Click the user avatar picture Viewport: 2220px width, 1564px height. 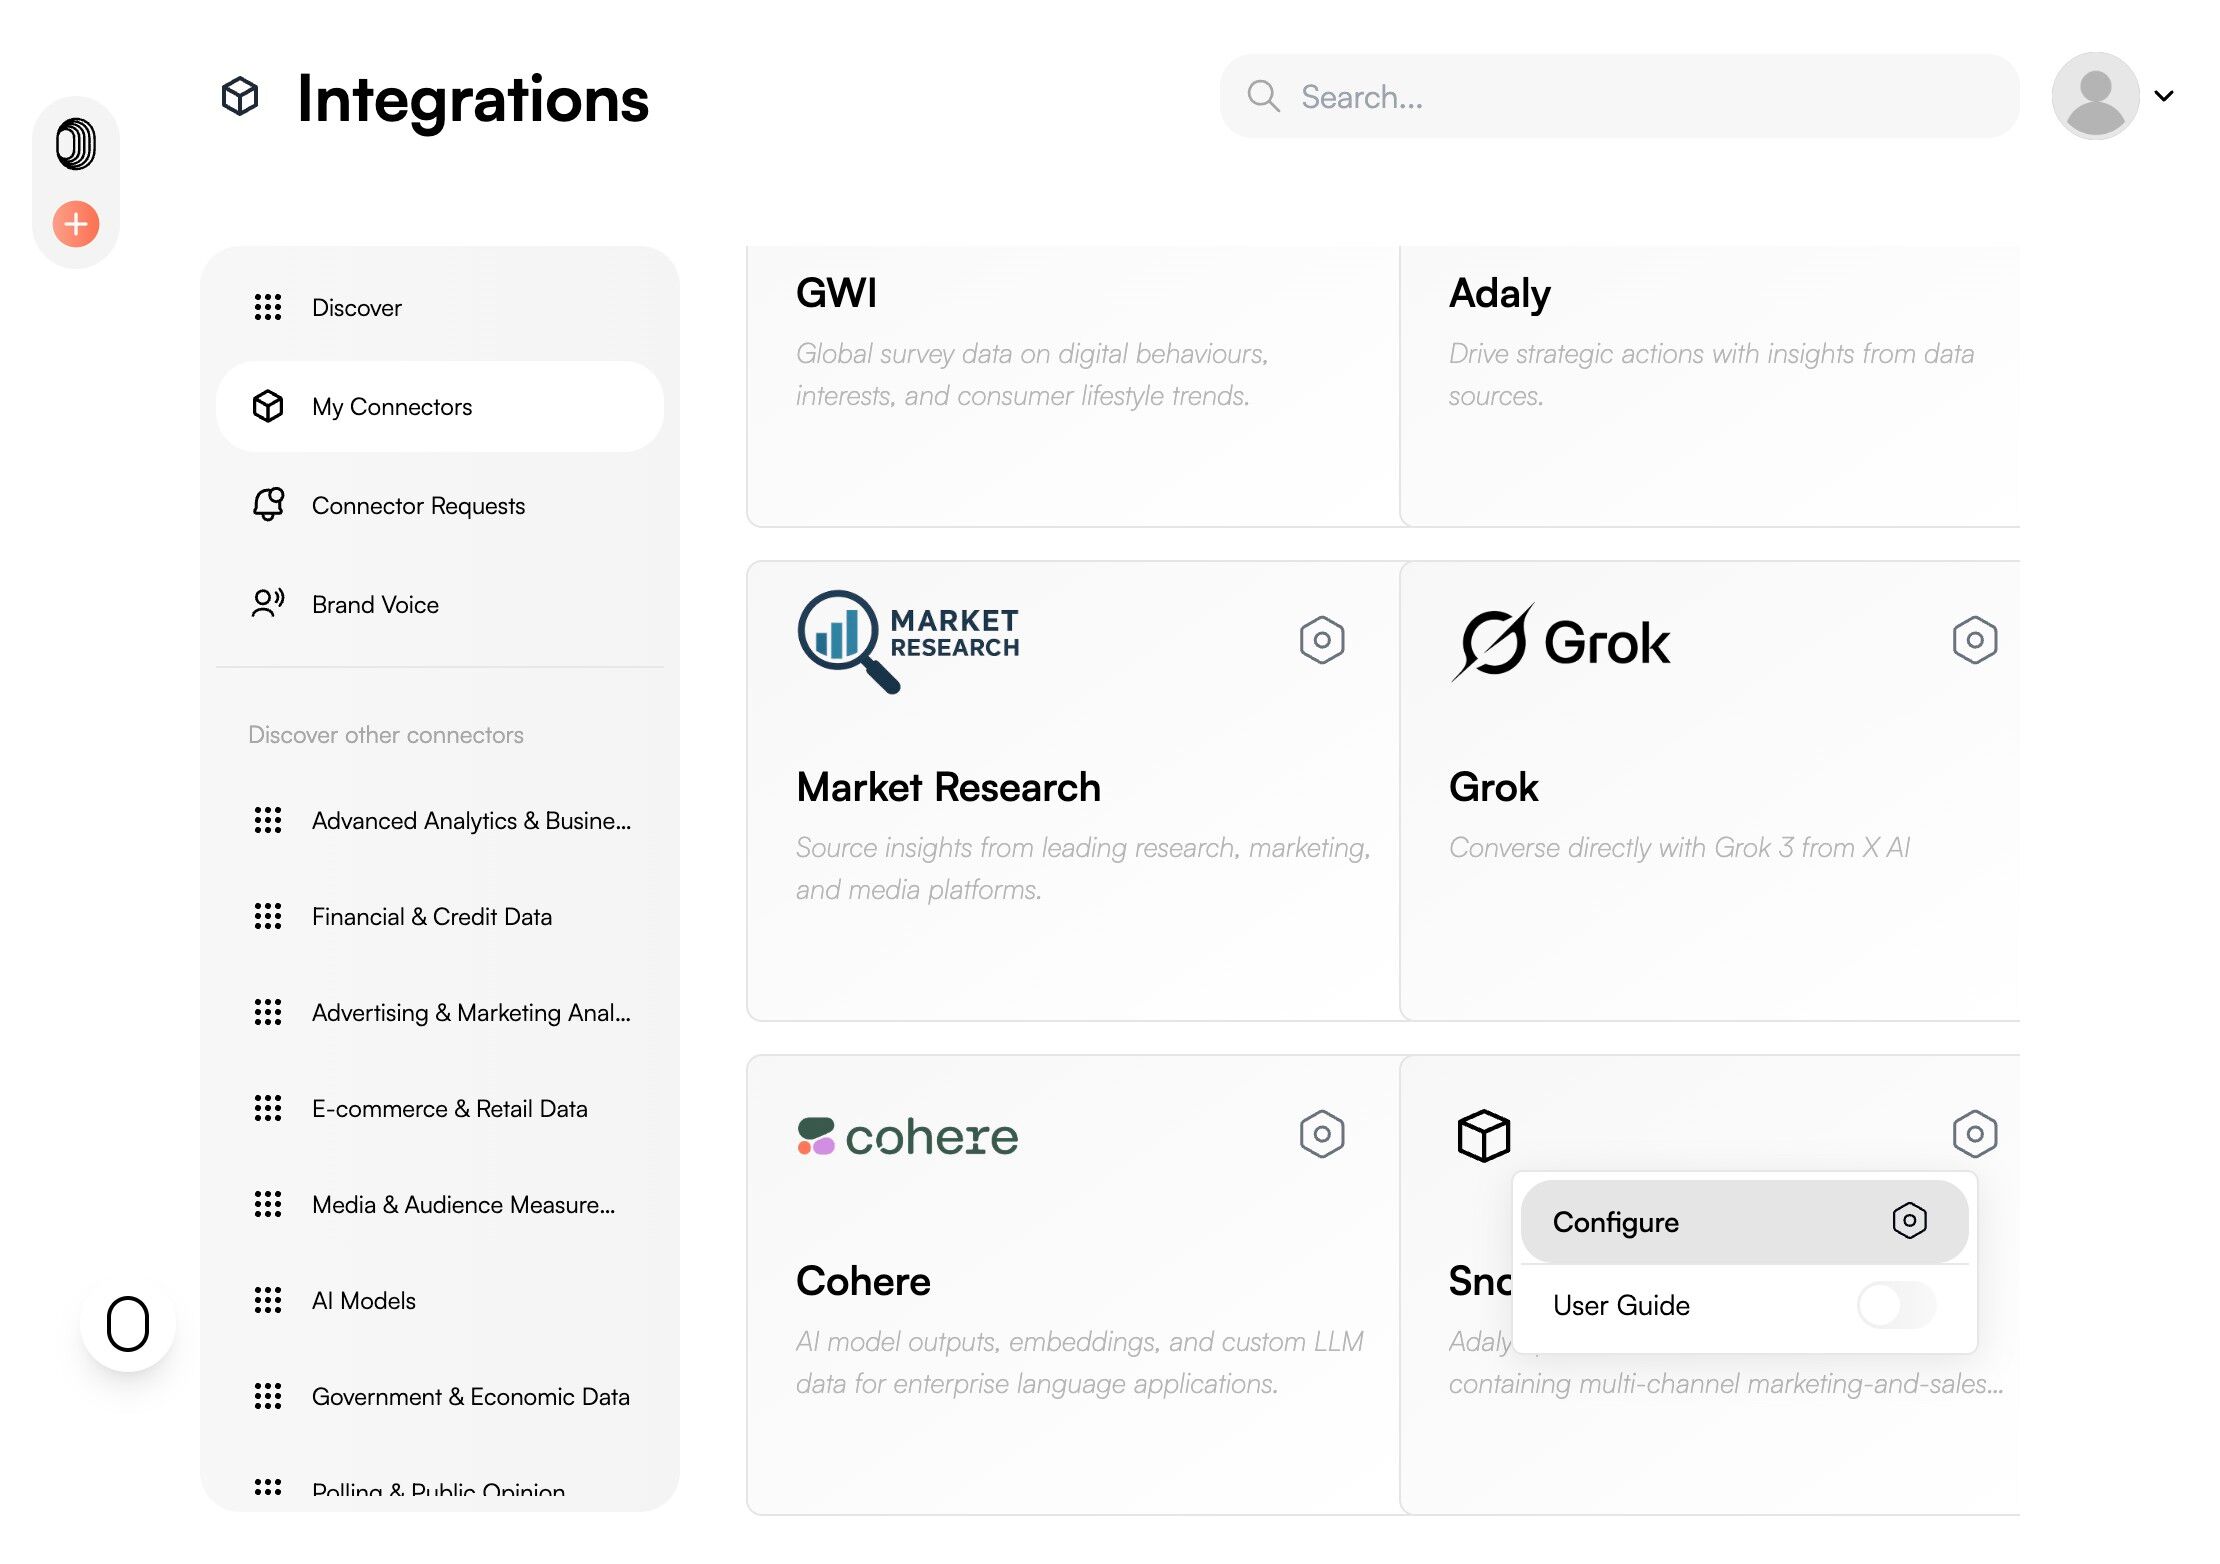pyautogui.click(x=2095, y=96)
